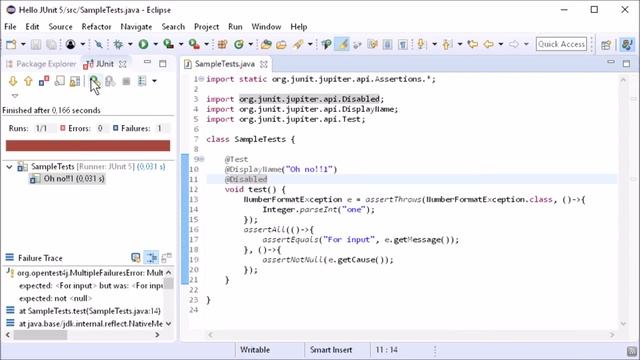This screenshot has height=360, width=640.
Task: Open the Navigate menu
Action: 136,27
